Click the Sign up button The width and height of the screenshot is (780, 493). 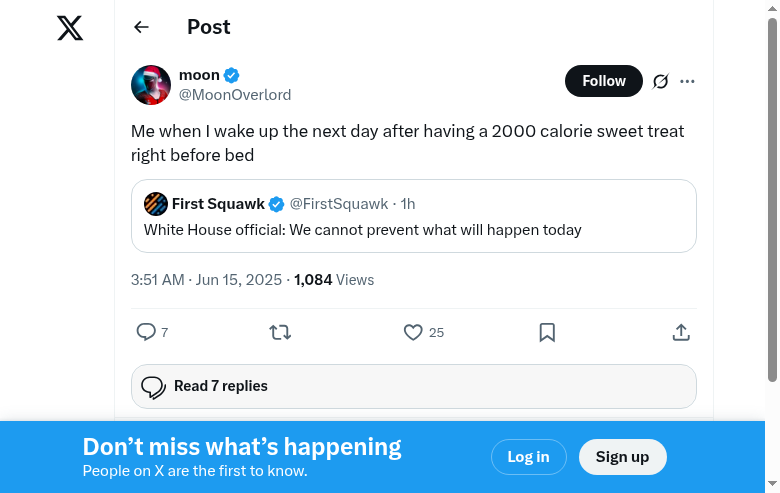click(x=622, y=457)
